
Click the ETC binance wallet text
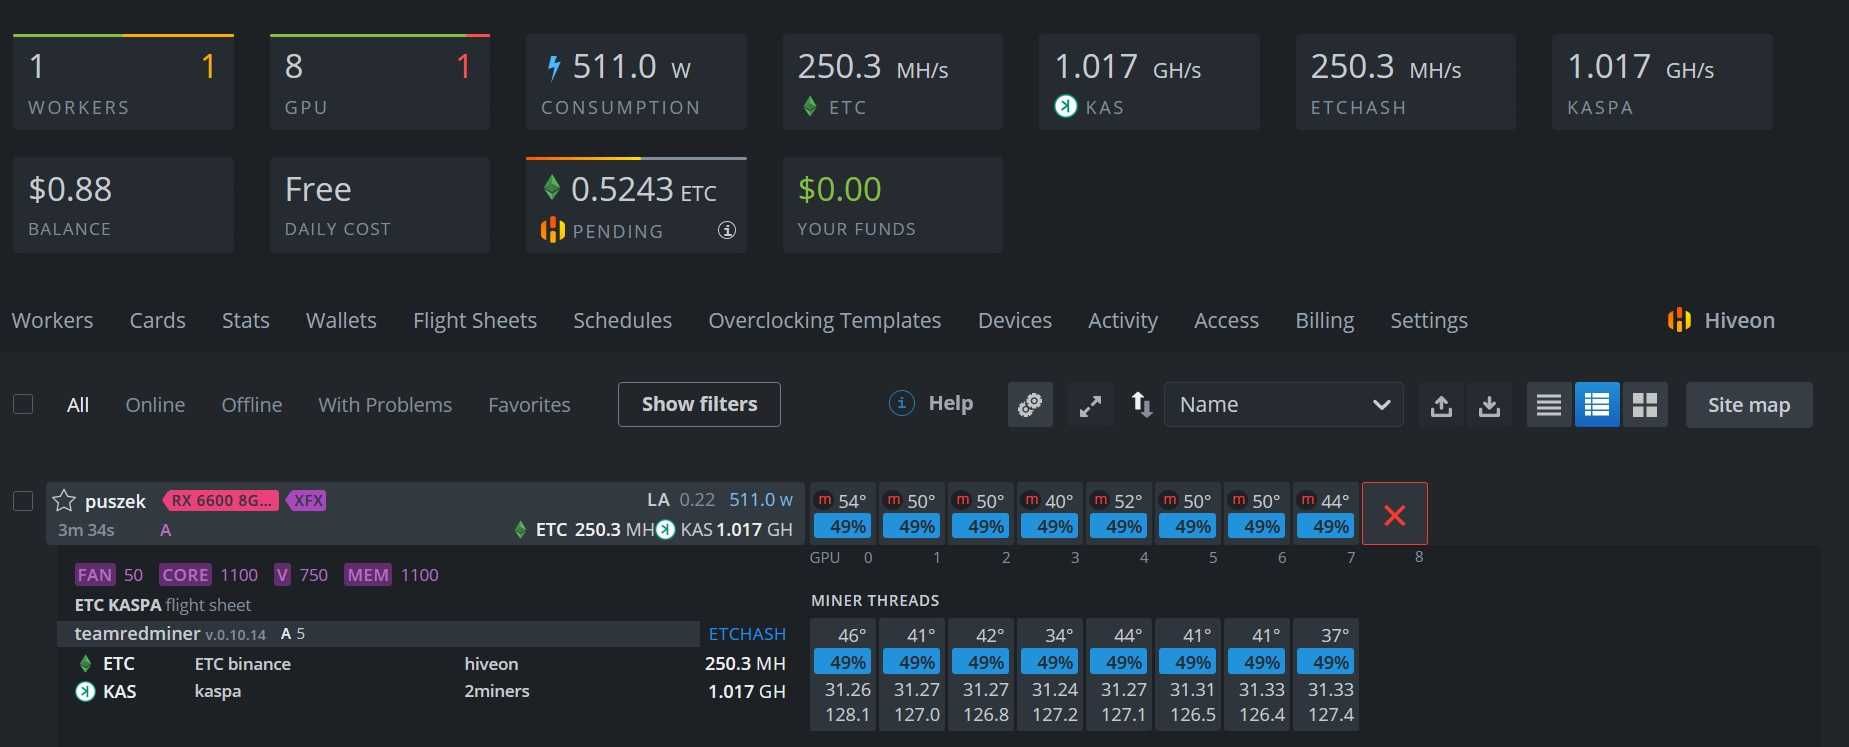click(x=243, y=664)
